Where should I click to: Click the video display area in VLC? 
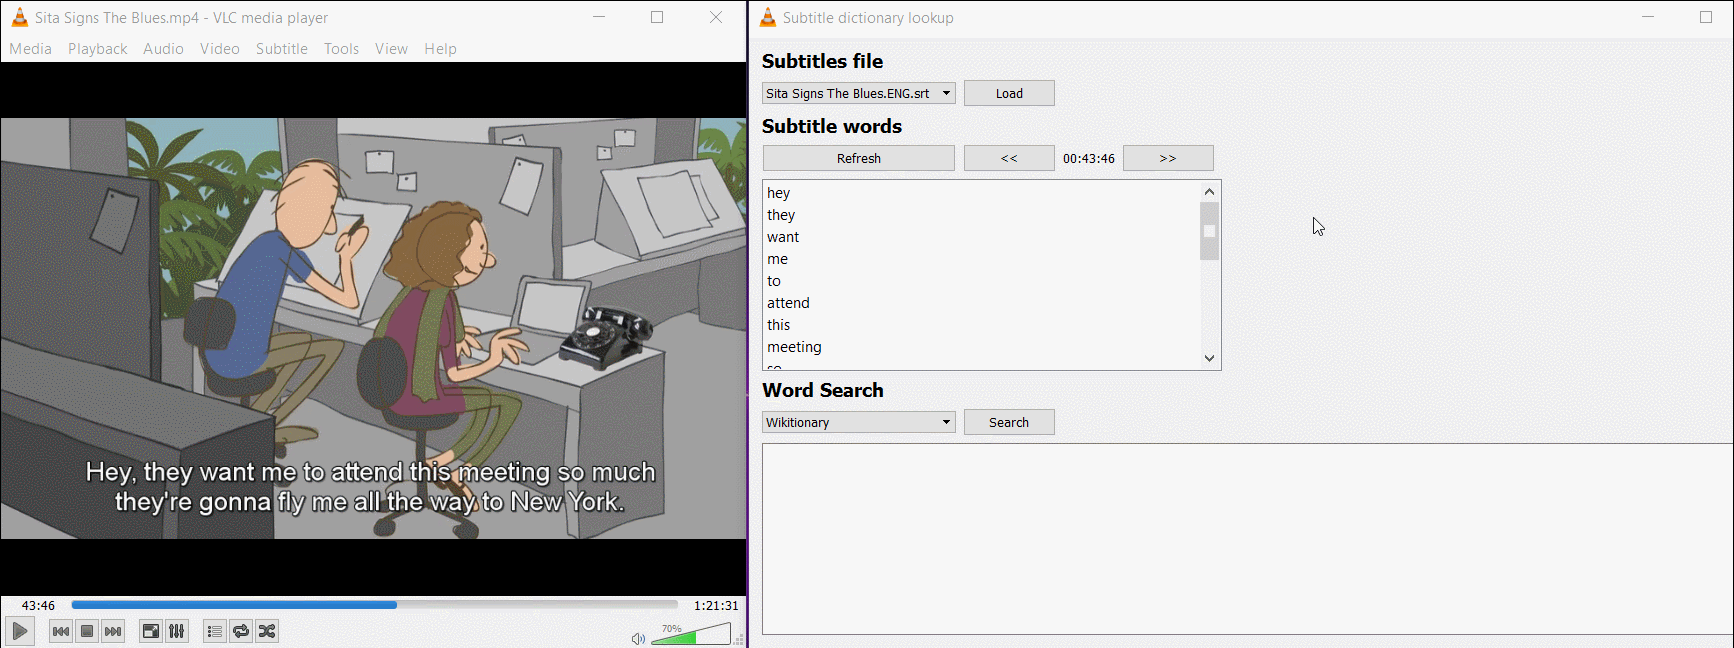[x=373, y=328]
